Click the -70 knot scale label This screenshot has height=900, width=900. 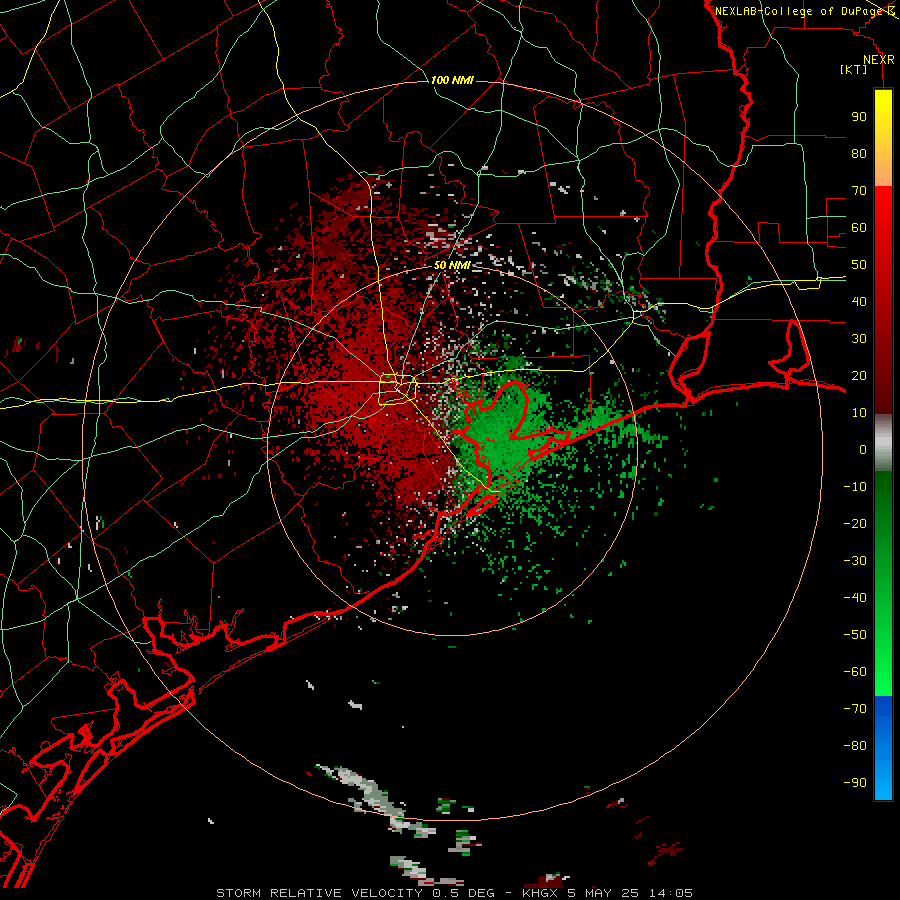tap(855, 709)
